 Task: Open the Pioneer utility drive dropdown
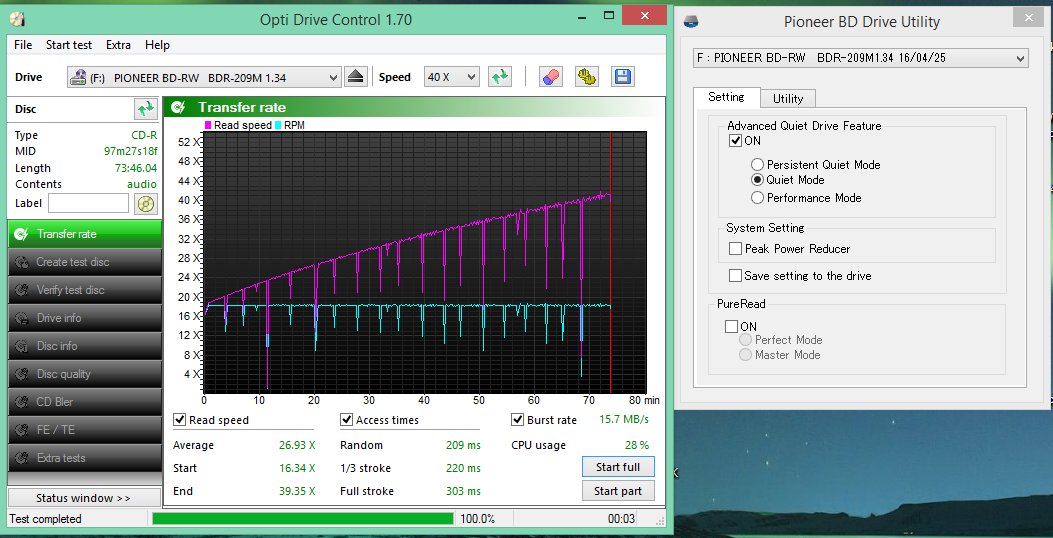pos(860,58)
